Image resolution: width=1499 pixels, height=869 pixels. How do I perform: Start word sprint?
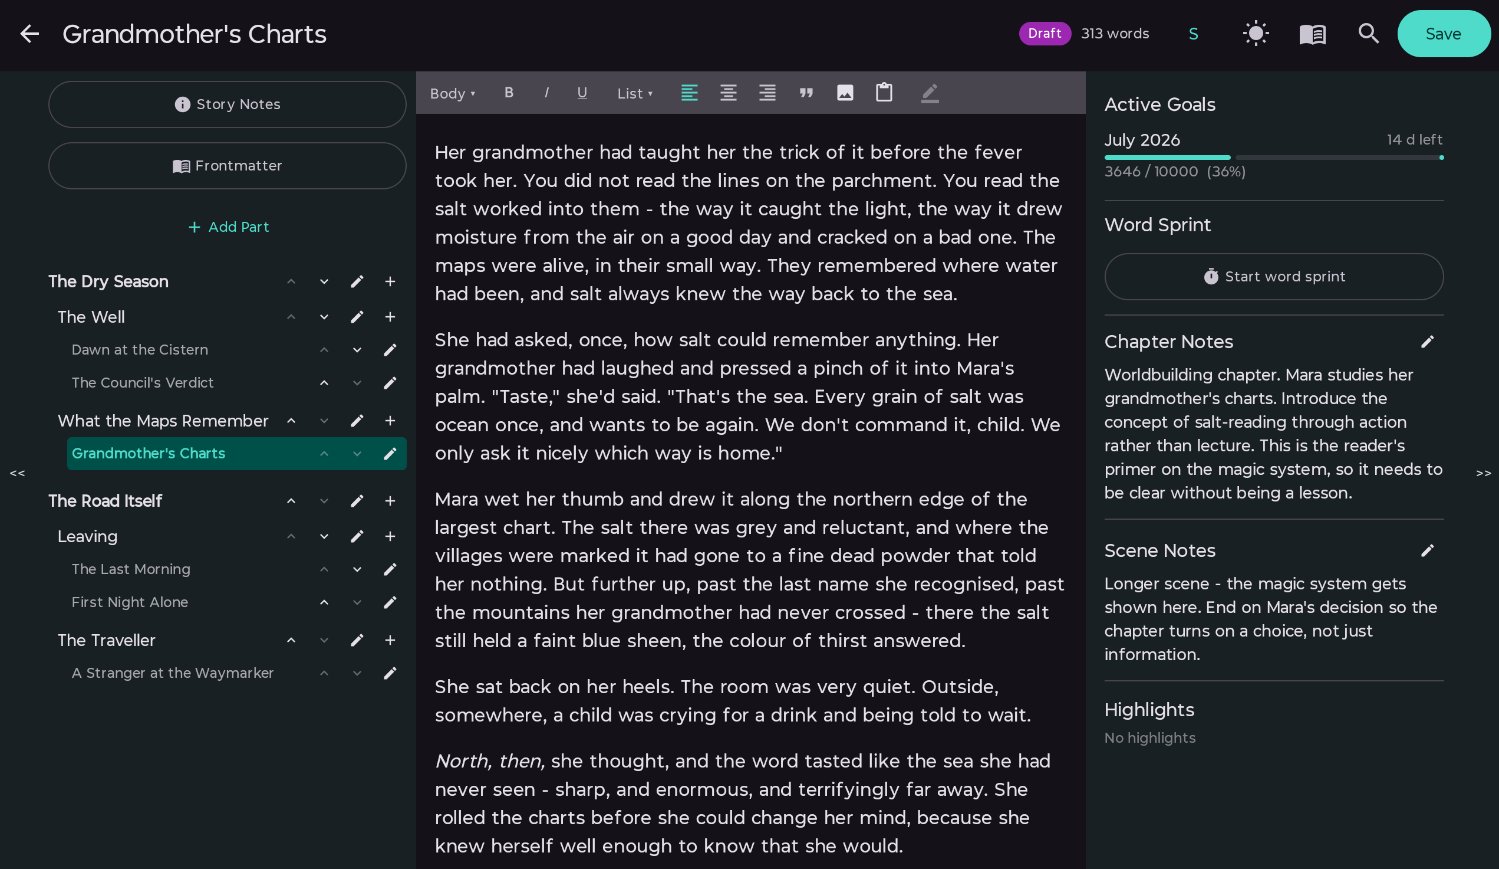click(1274, 276)
